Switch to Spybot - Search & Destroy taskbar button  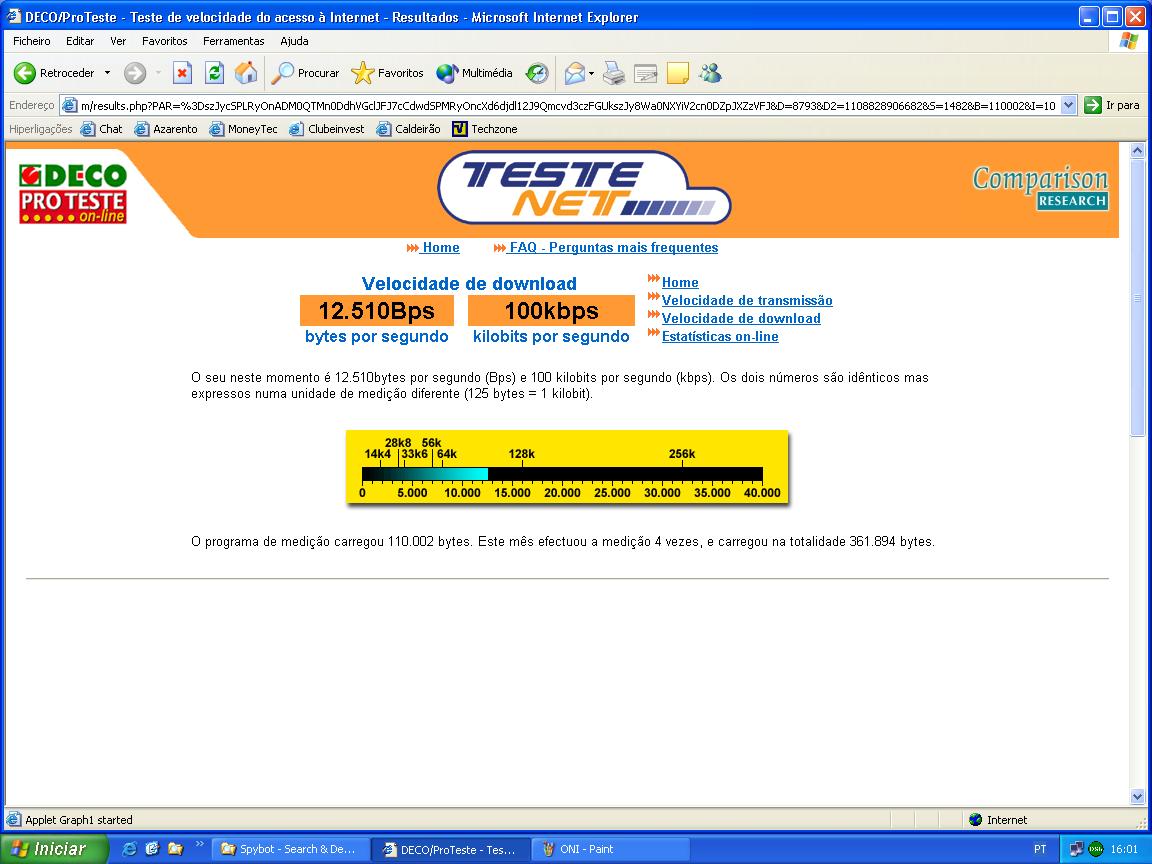tap(289, 849)
